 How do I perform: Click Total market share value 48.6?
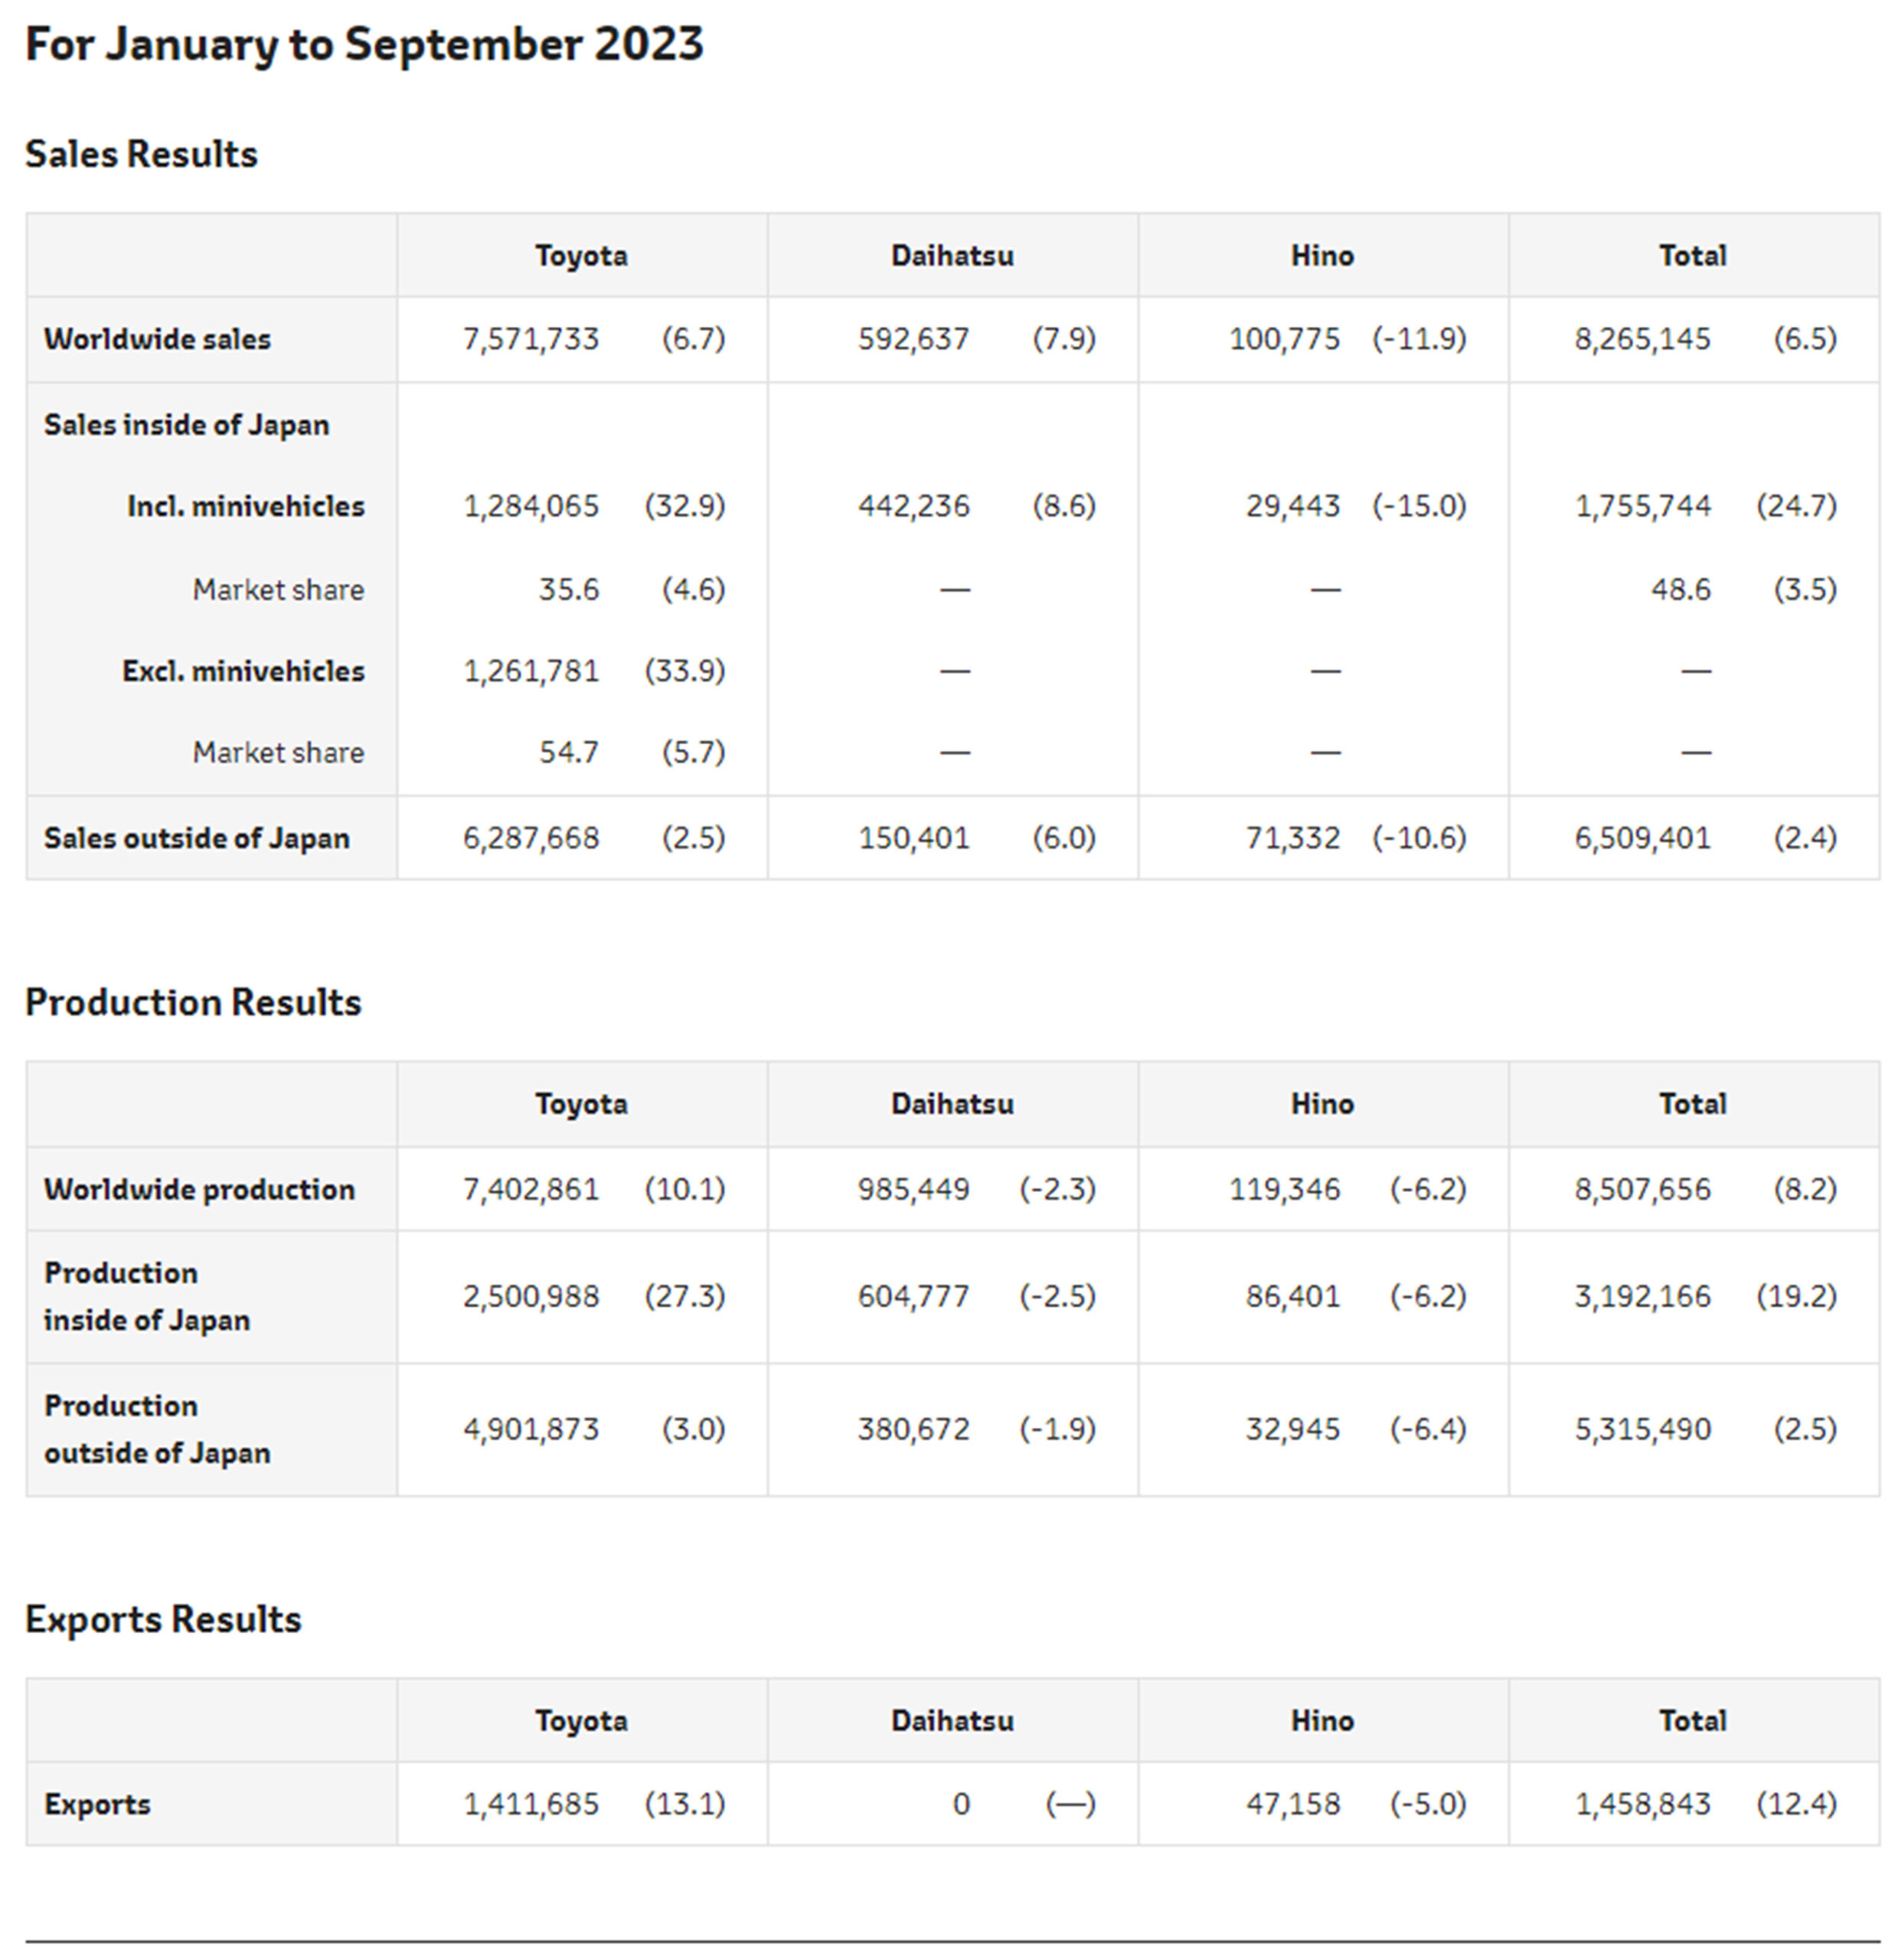tap(1680, 589)
